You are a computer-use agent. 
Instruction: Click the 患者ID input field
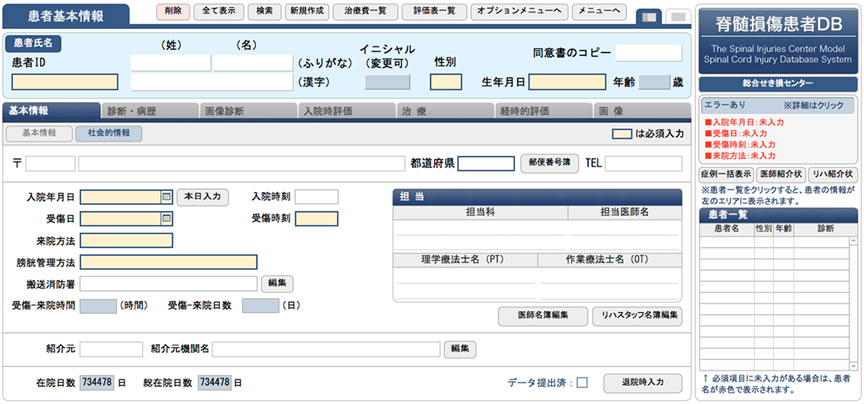coord(65,82)
